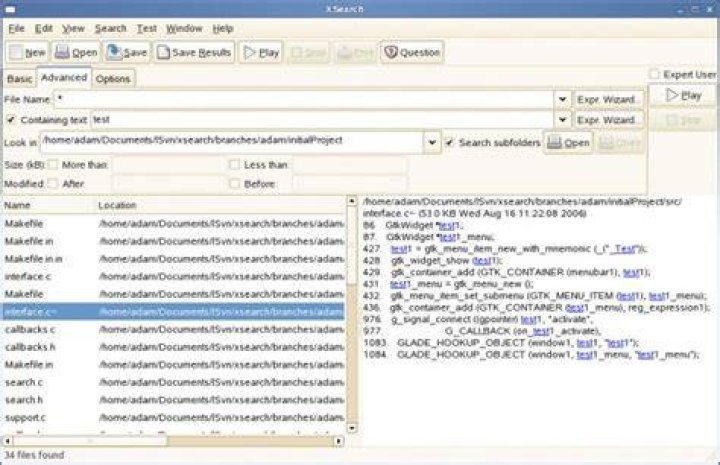Sort results by the Name column header
Image resolution: width=720 pixels, height=465 pixels.
(48, 205)
